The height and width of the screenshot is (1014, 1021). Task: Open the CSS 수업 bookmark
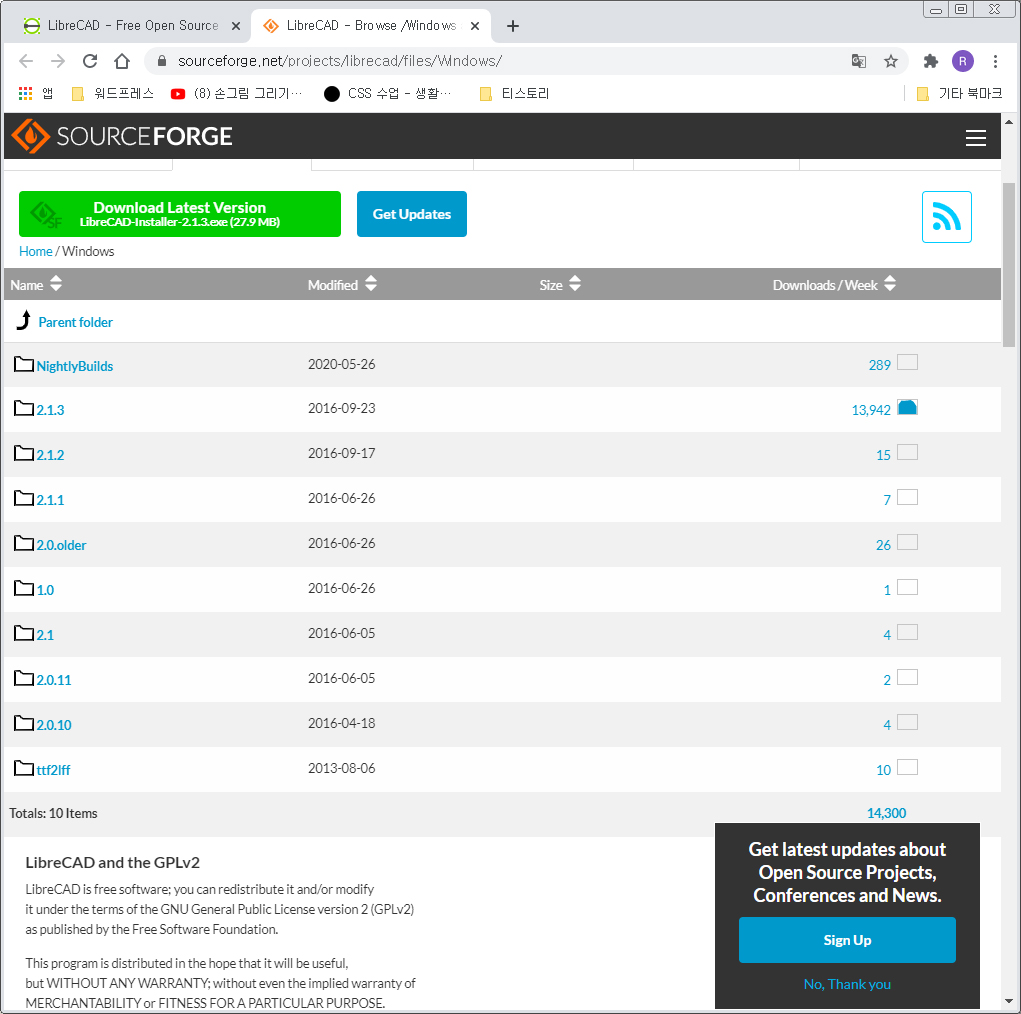click(x=388, y=94)
